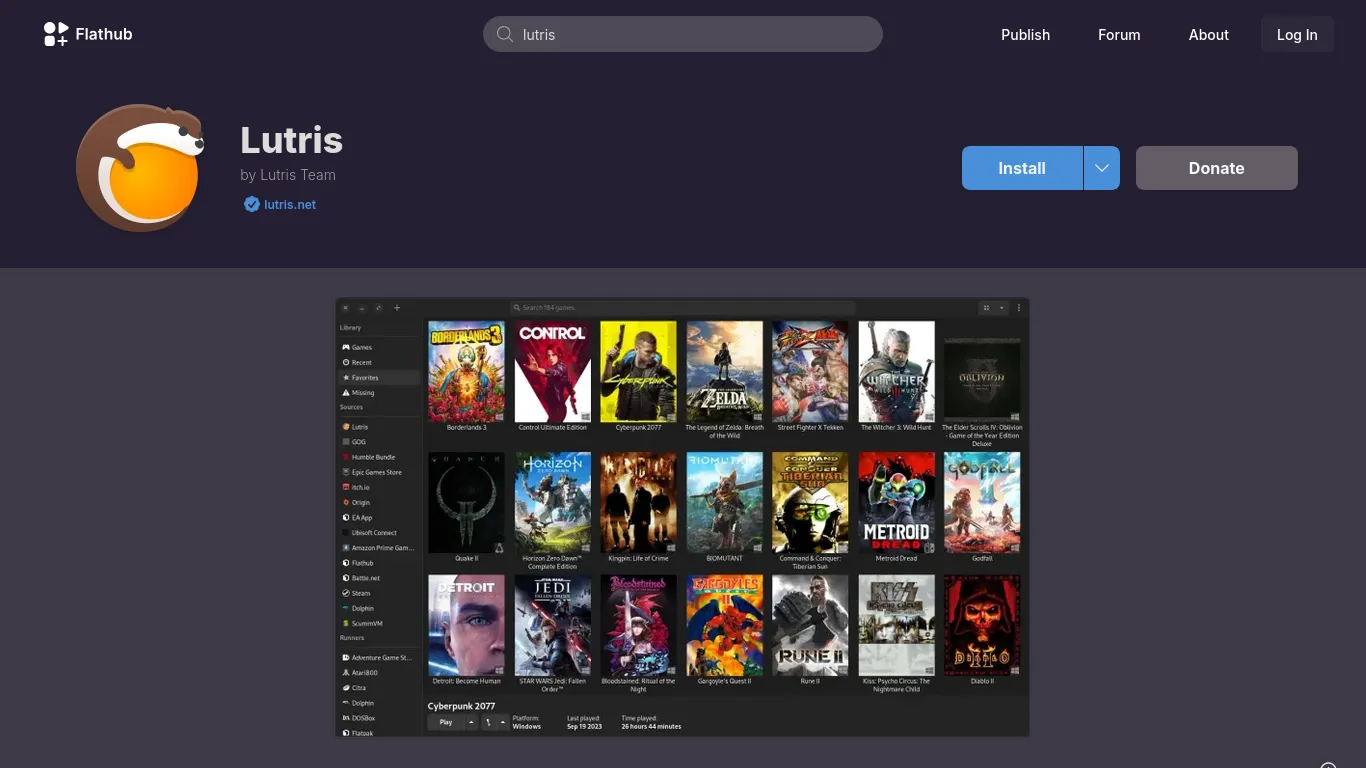Click the "by Lutris Team" text
The image size is (1366, 768).
point(288,174)
